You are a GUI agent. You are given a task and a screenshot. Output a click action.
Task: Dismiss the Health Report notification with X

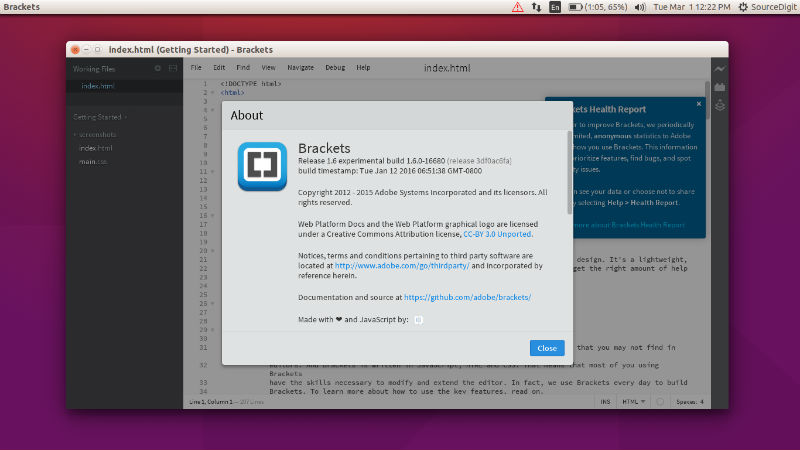point(698,104)
